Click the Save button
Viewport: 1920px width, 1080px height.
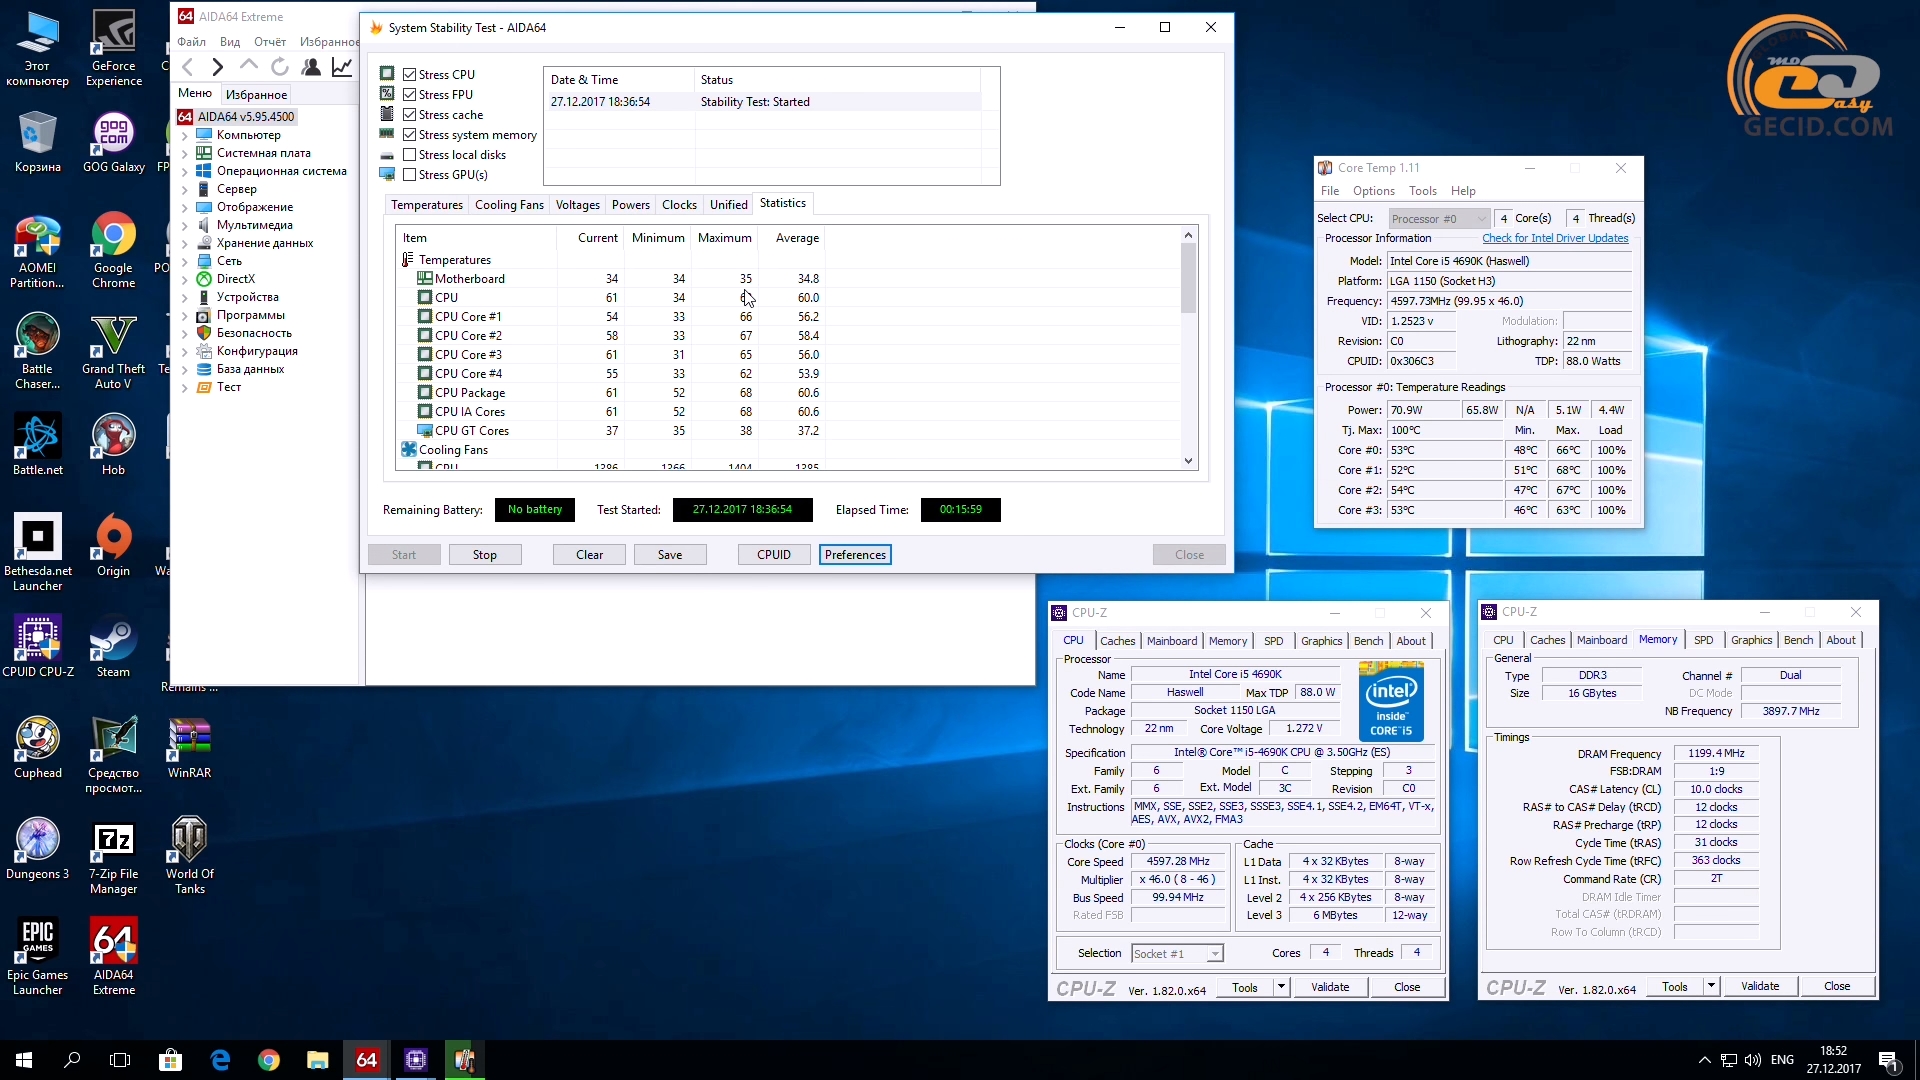[670, 555]
